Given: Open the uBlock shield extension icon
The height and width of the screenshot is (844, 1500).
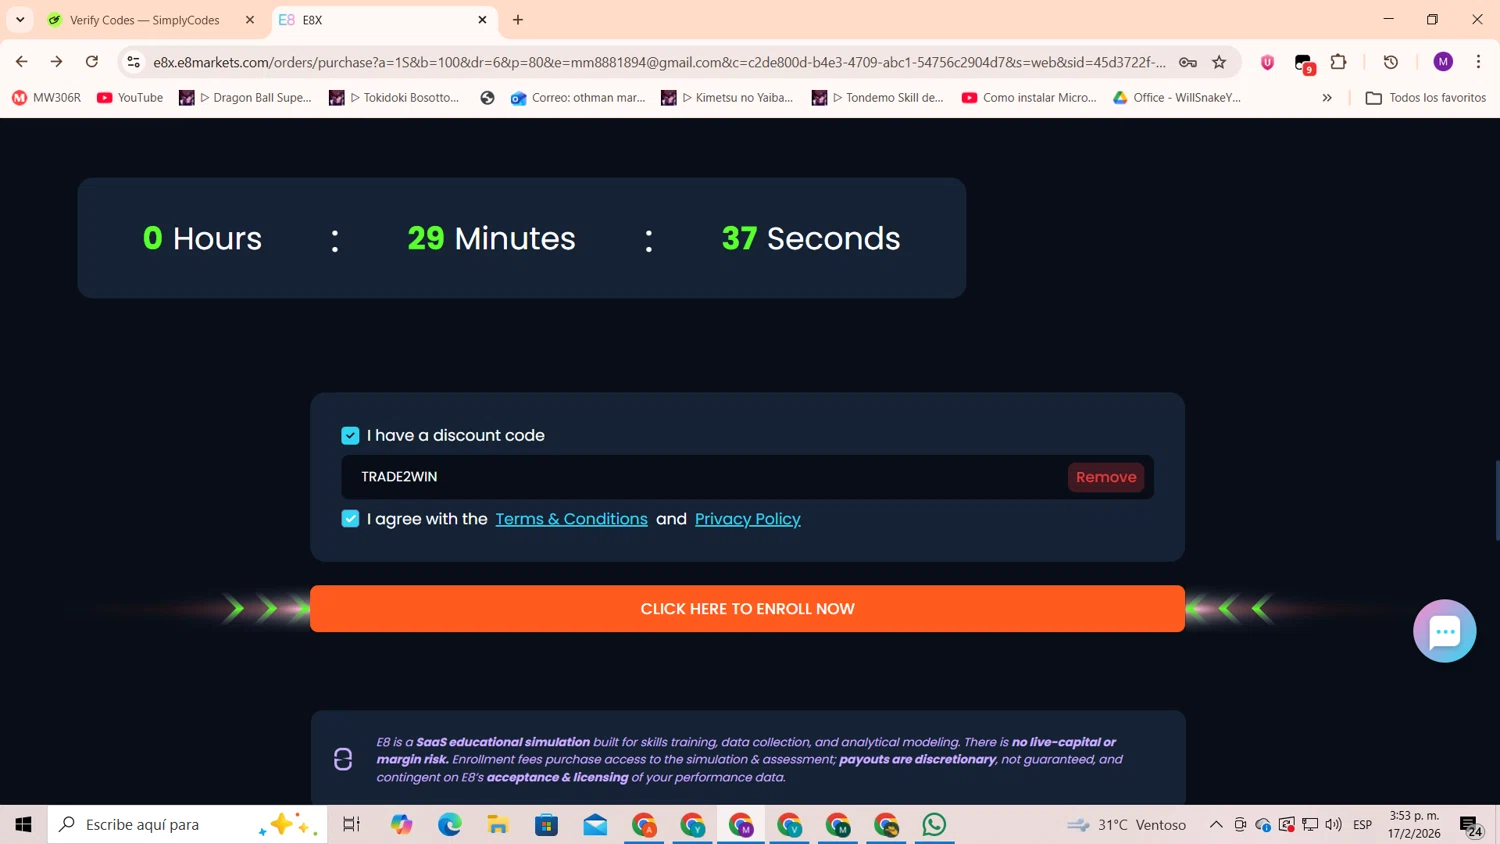Looking at the screenshot, I should (x=1267, y=62).
